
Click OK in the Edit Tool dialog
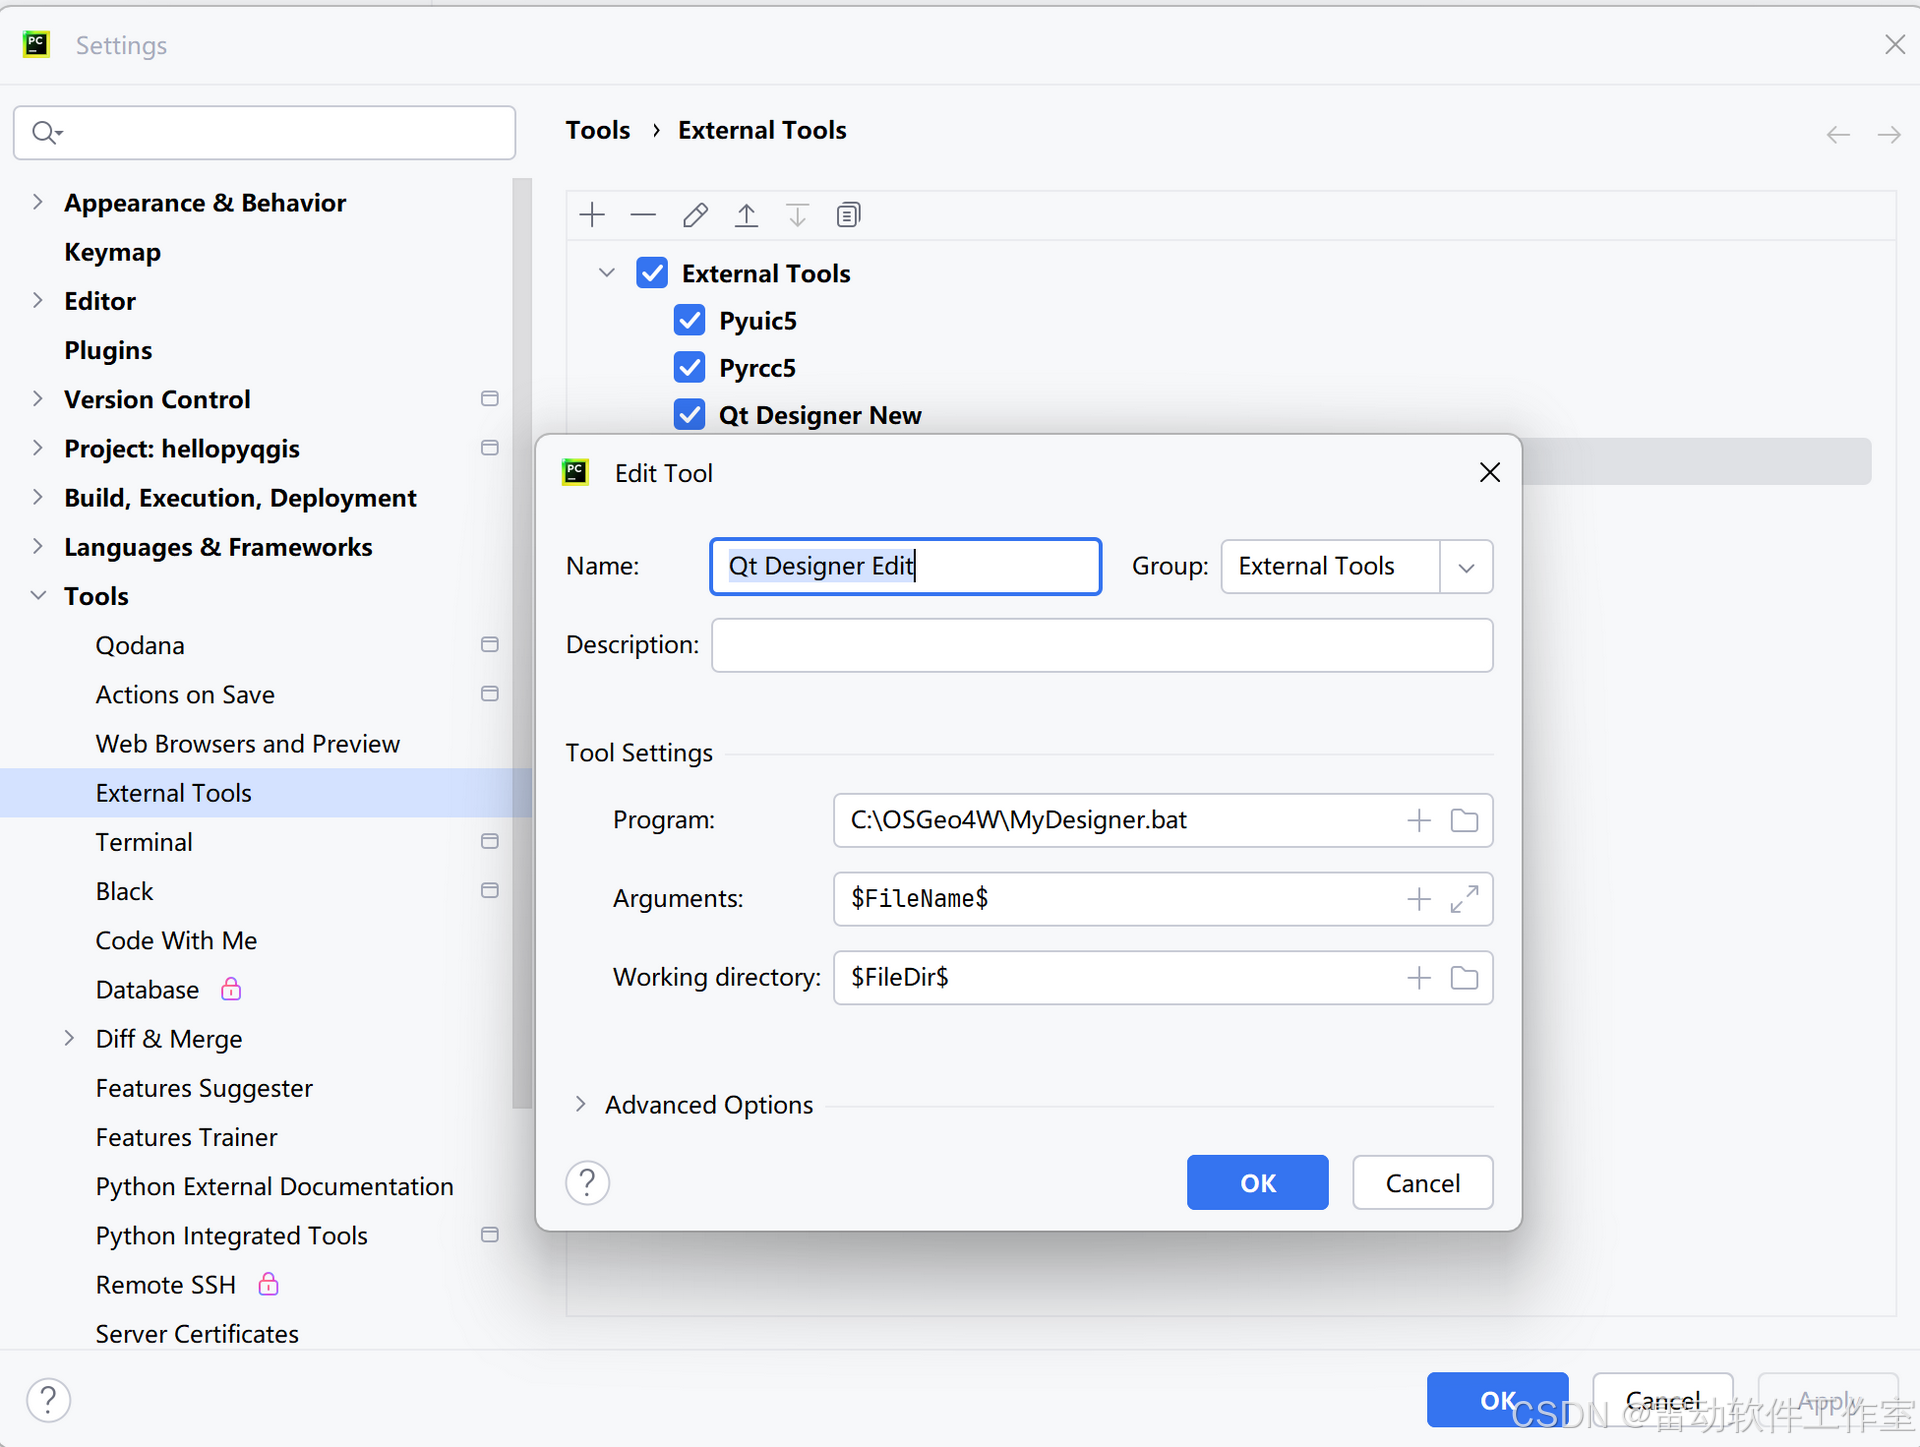[x=1257, y=1183]
